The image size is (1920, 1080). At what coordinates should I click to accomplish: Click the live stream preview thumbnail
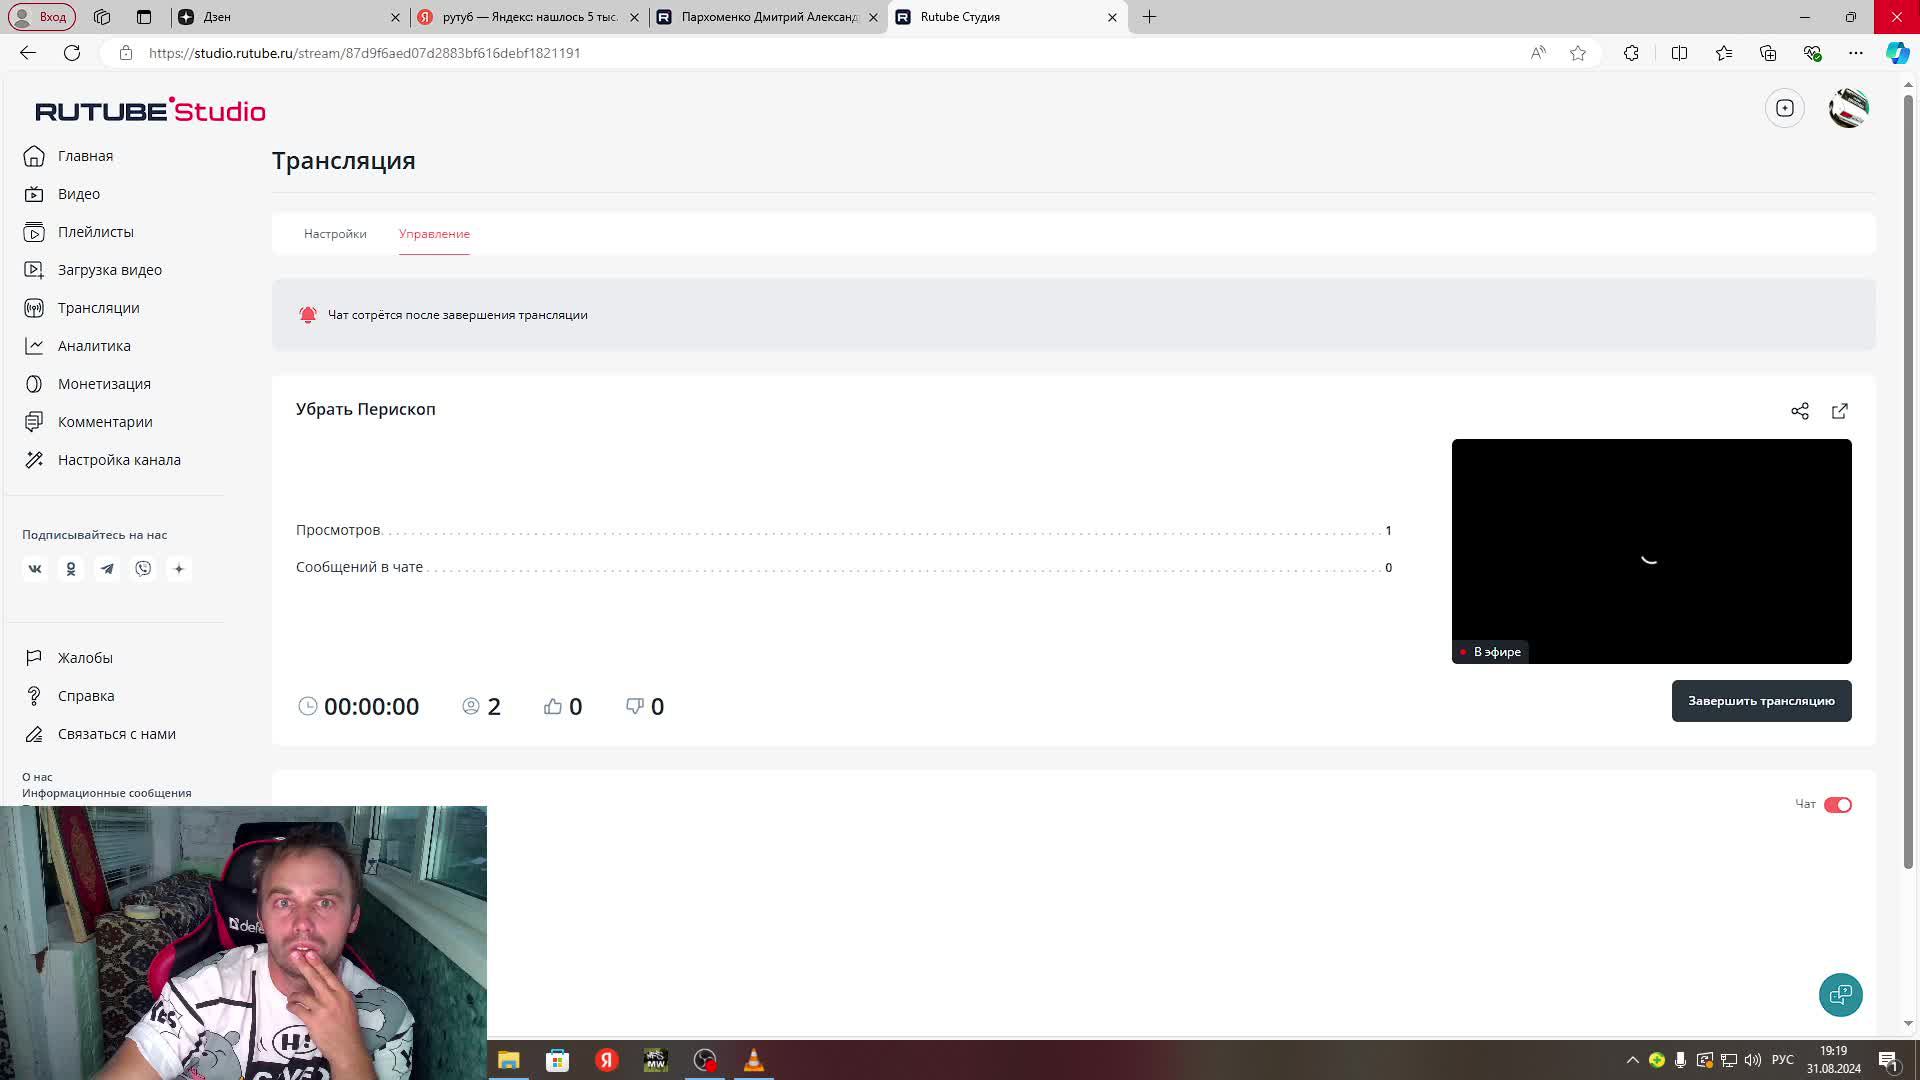1651,550
